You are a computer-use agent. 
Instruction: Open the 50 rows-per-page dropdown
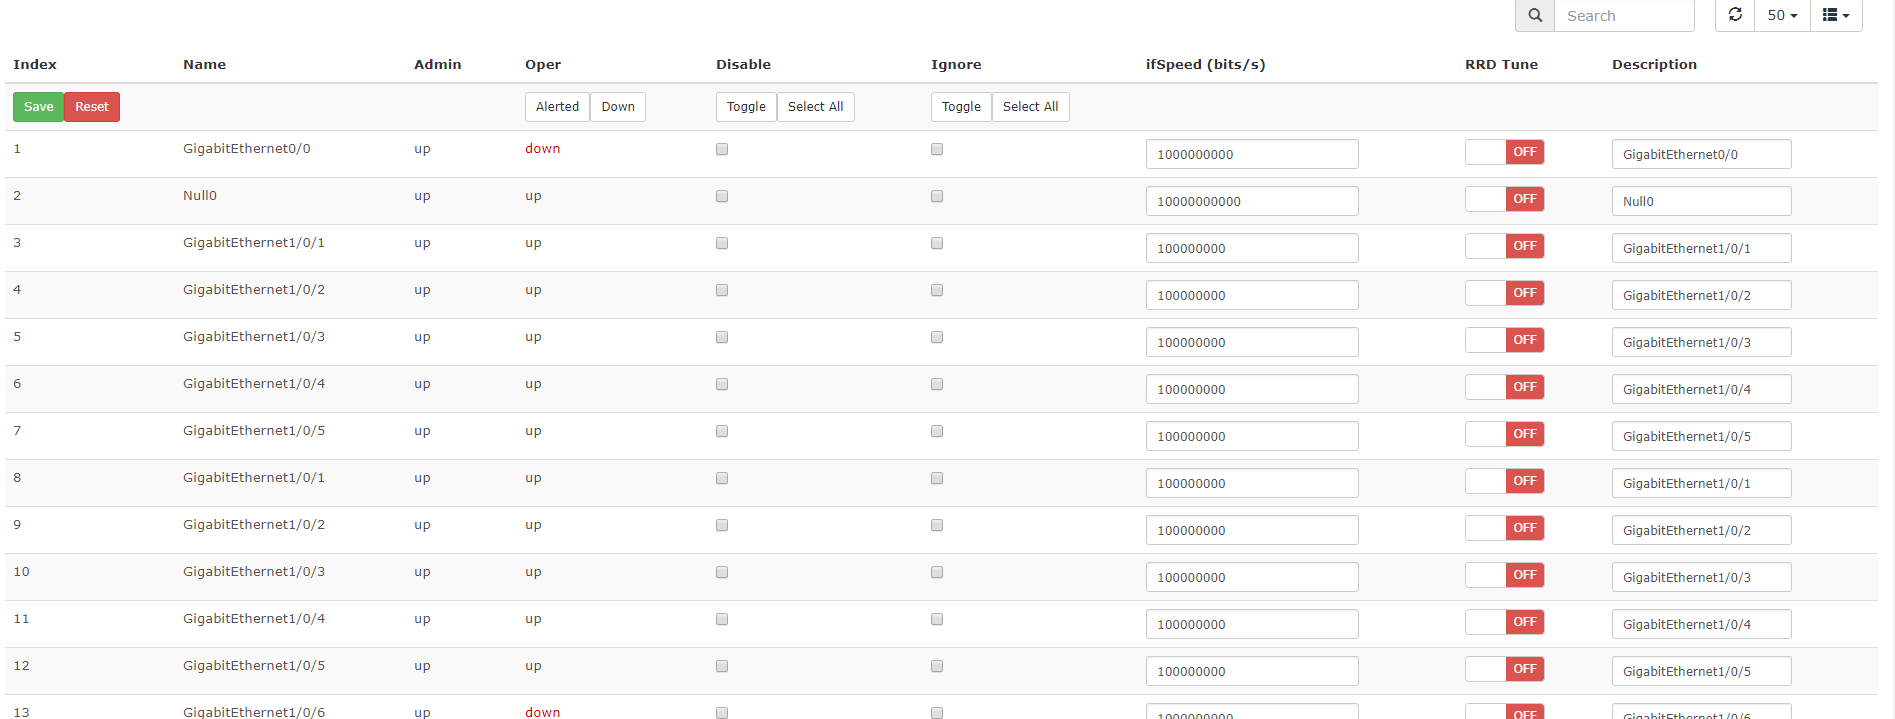pos(1782,16)
